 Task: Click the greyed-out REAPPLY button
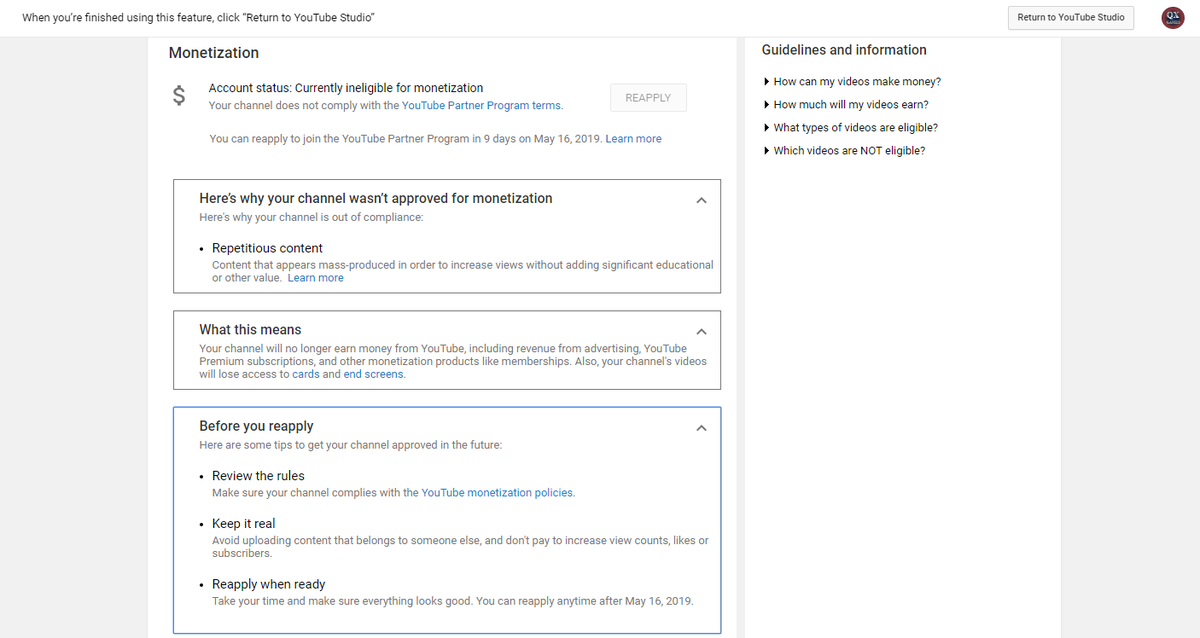coord(648,97)
